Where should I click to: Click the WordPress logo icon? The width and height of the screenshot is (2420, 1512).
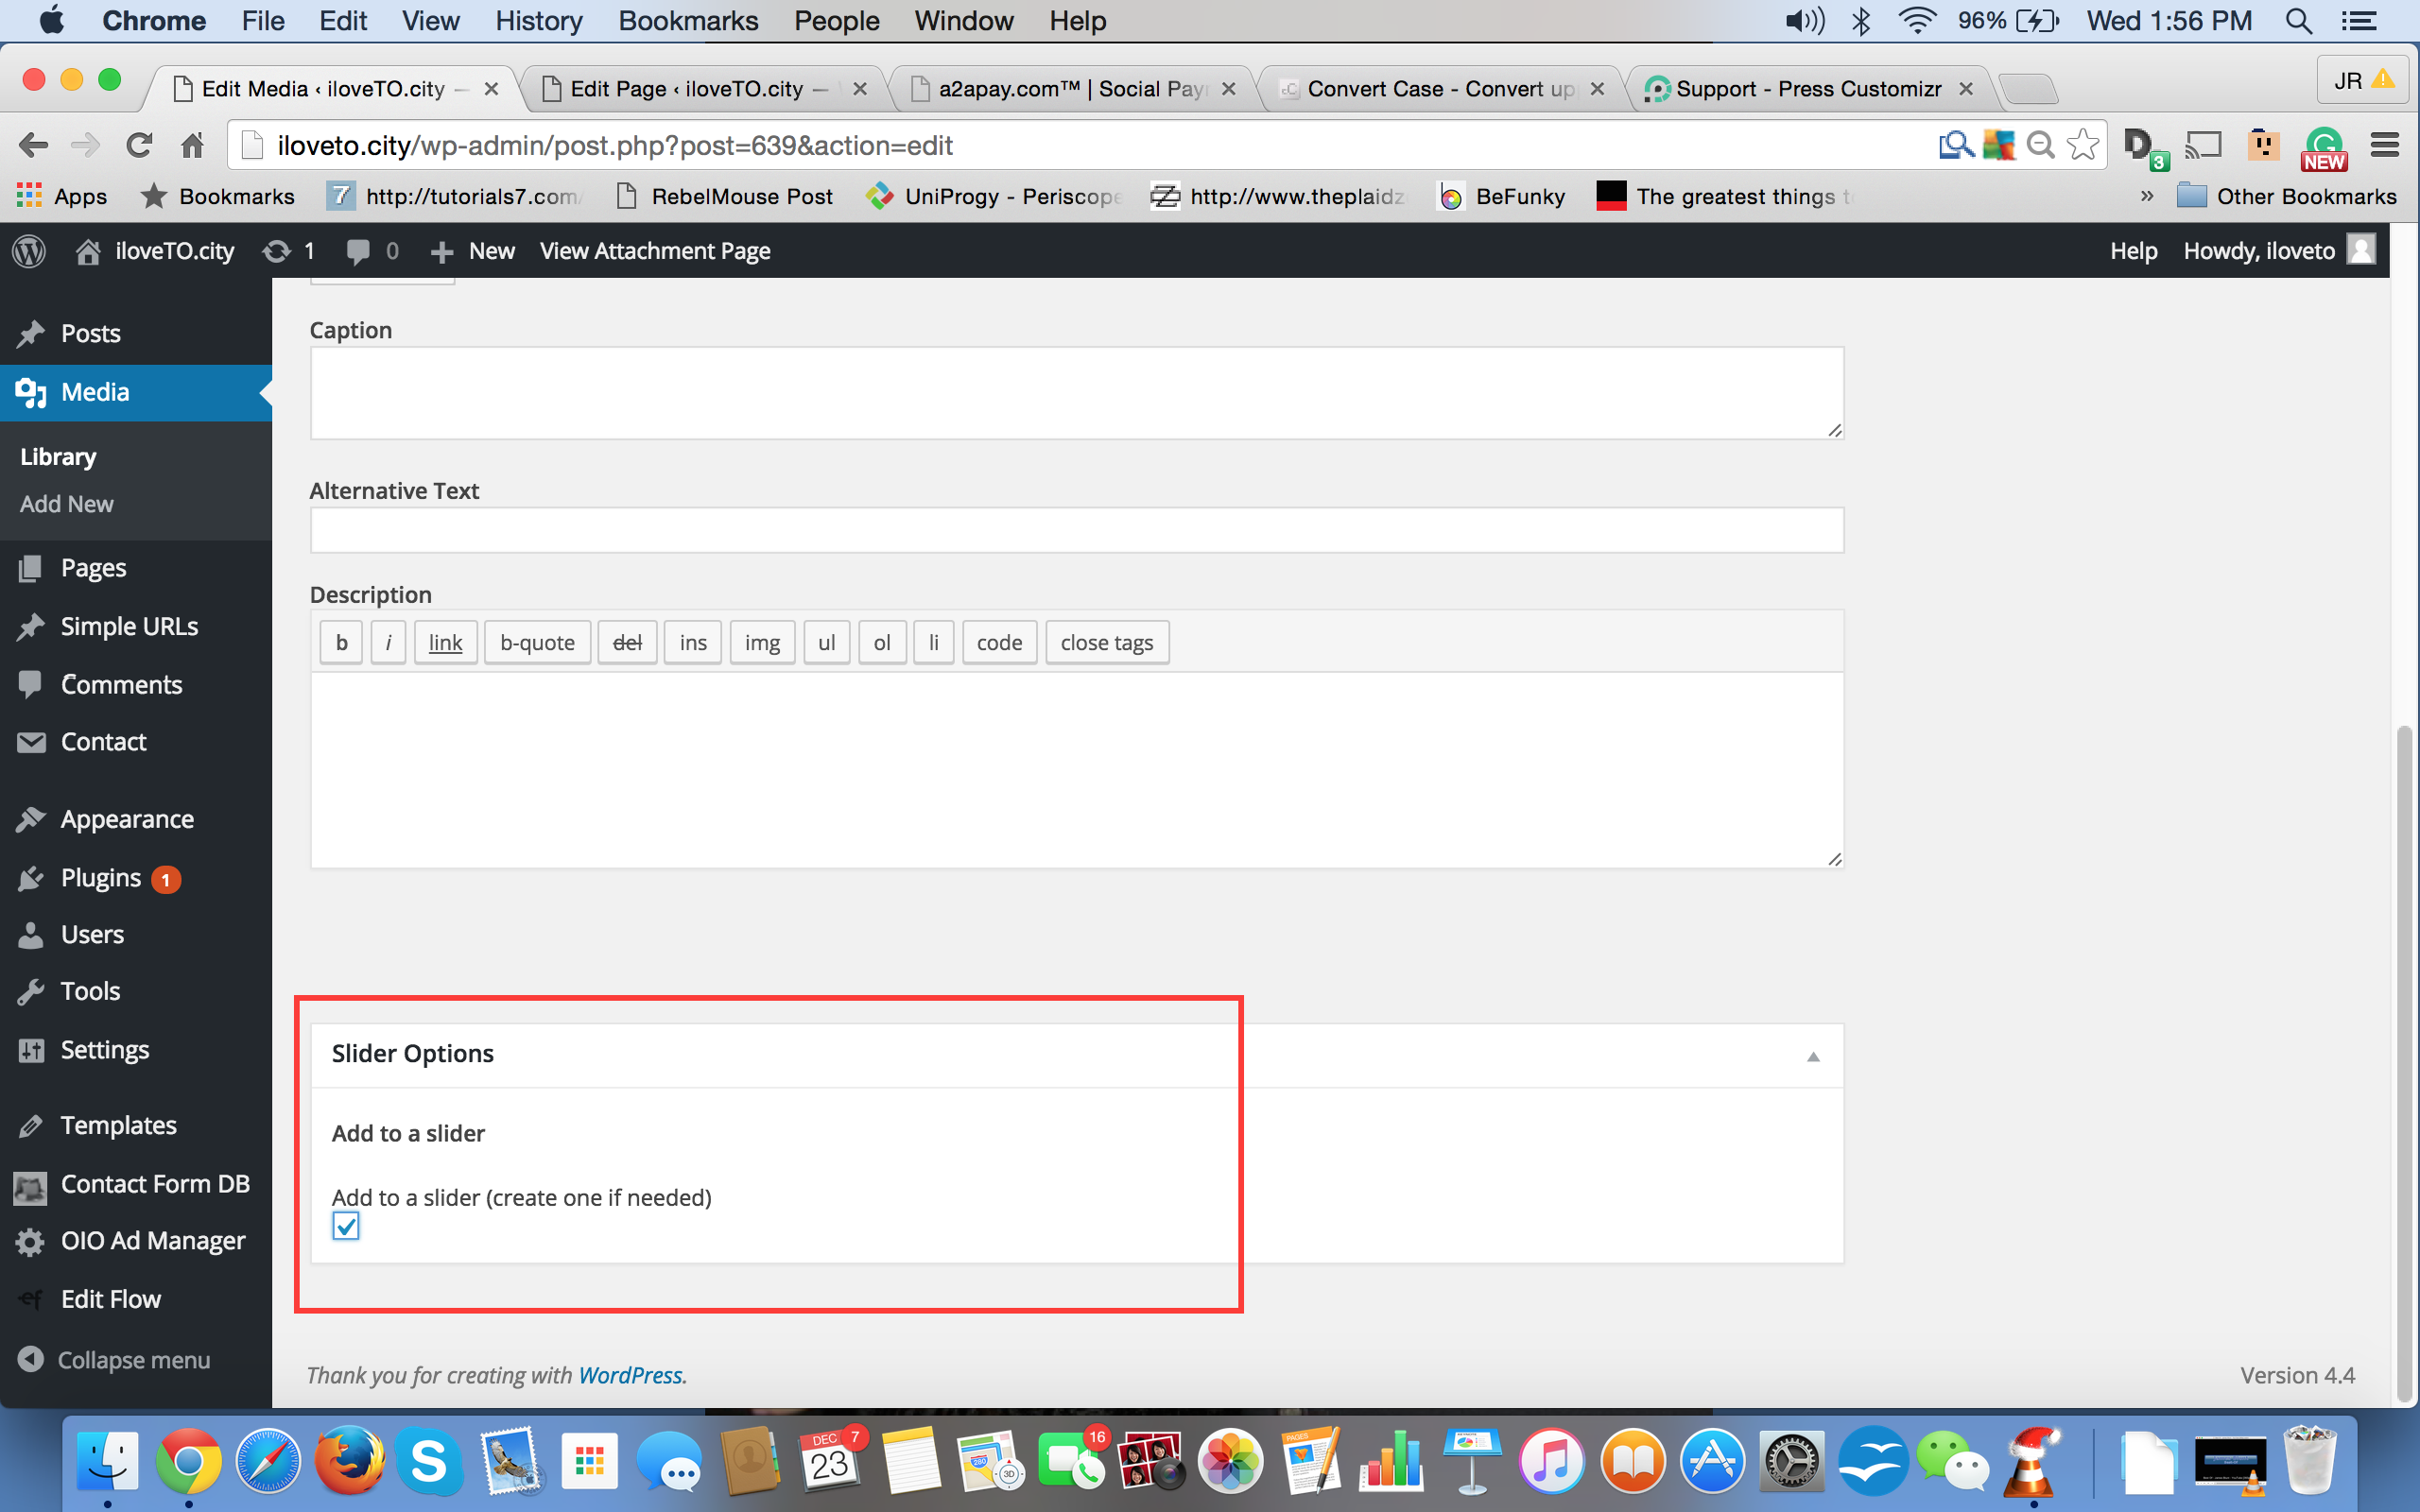click(29, 251)
